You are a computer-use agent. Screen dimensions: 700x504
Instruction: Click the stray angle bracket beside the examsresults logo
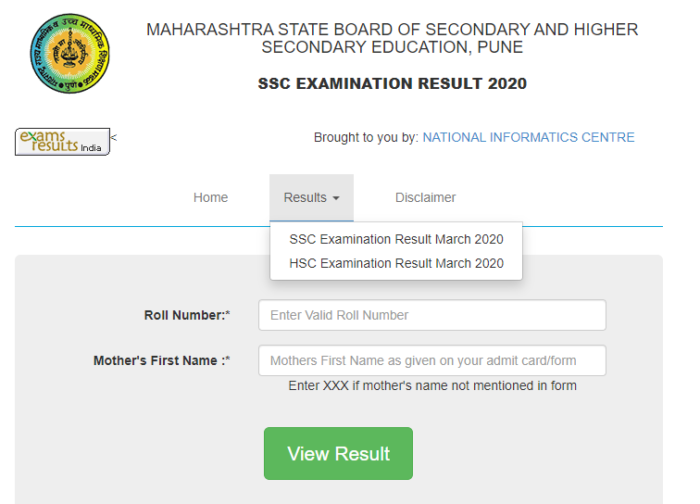click(x=114, y=137)
